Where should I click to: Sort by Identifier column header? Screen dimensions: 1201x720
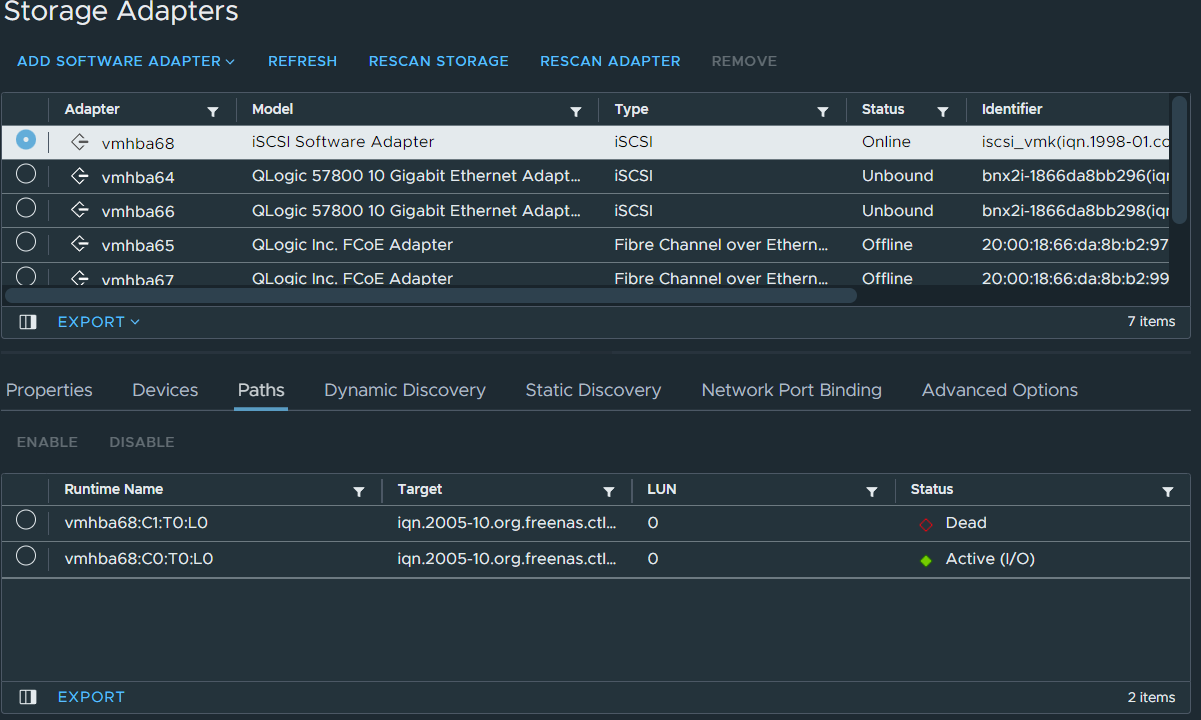(x=1012, y=109)
